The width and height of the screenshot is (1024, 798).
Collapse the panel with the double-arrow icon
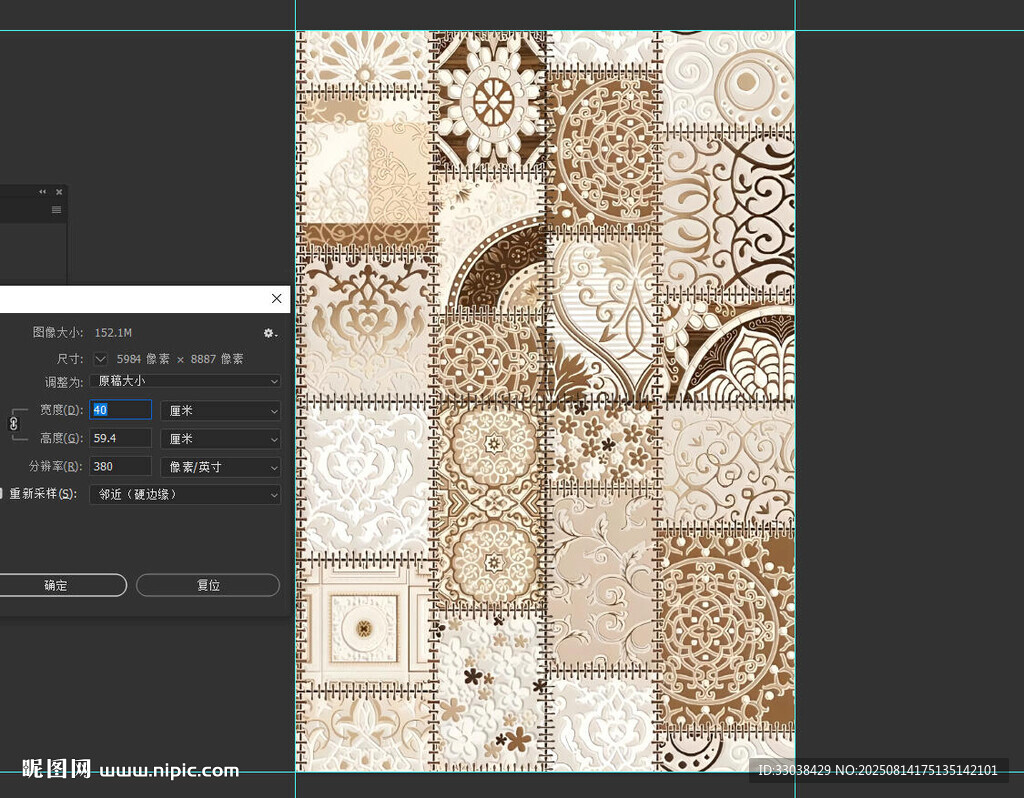pos(43,192)
